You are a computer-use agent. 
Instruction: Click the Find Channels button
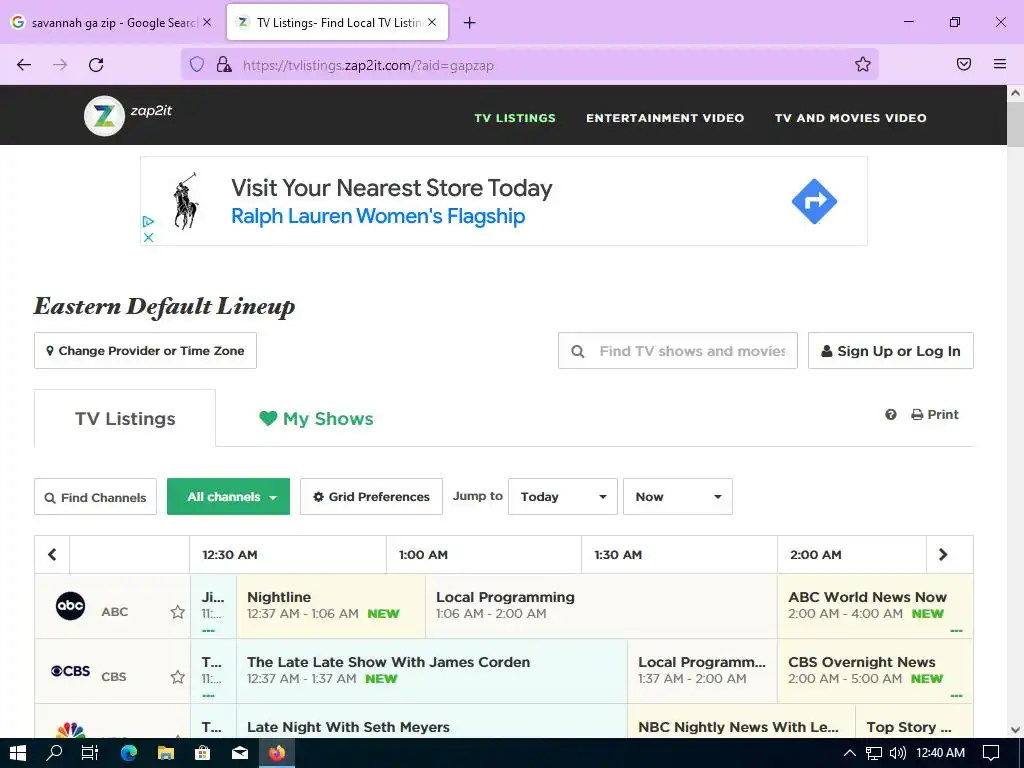coord(95,497)
